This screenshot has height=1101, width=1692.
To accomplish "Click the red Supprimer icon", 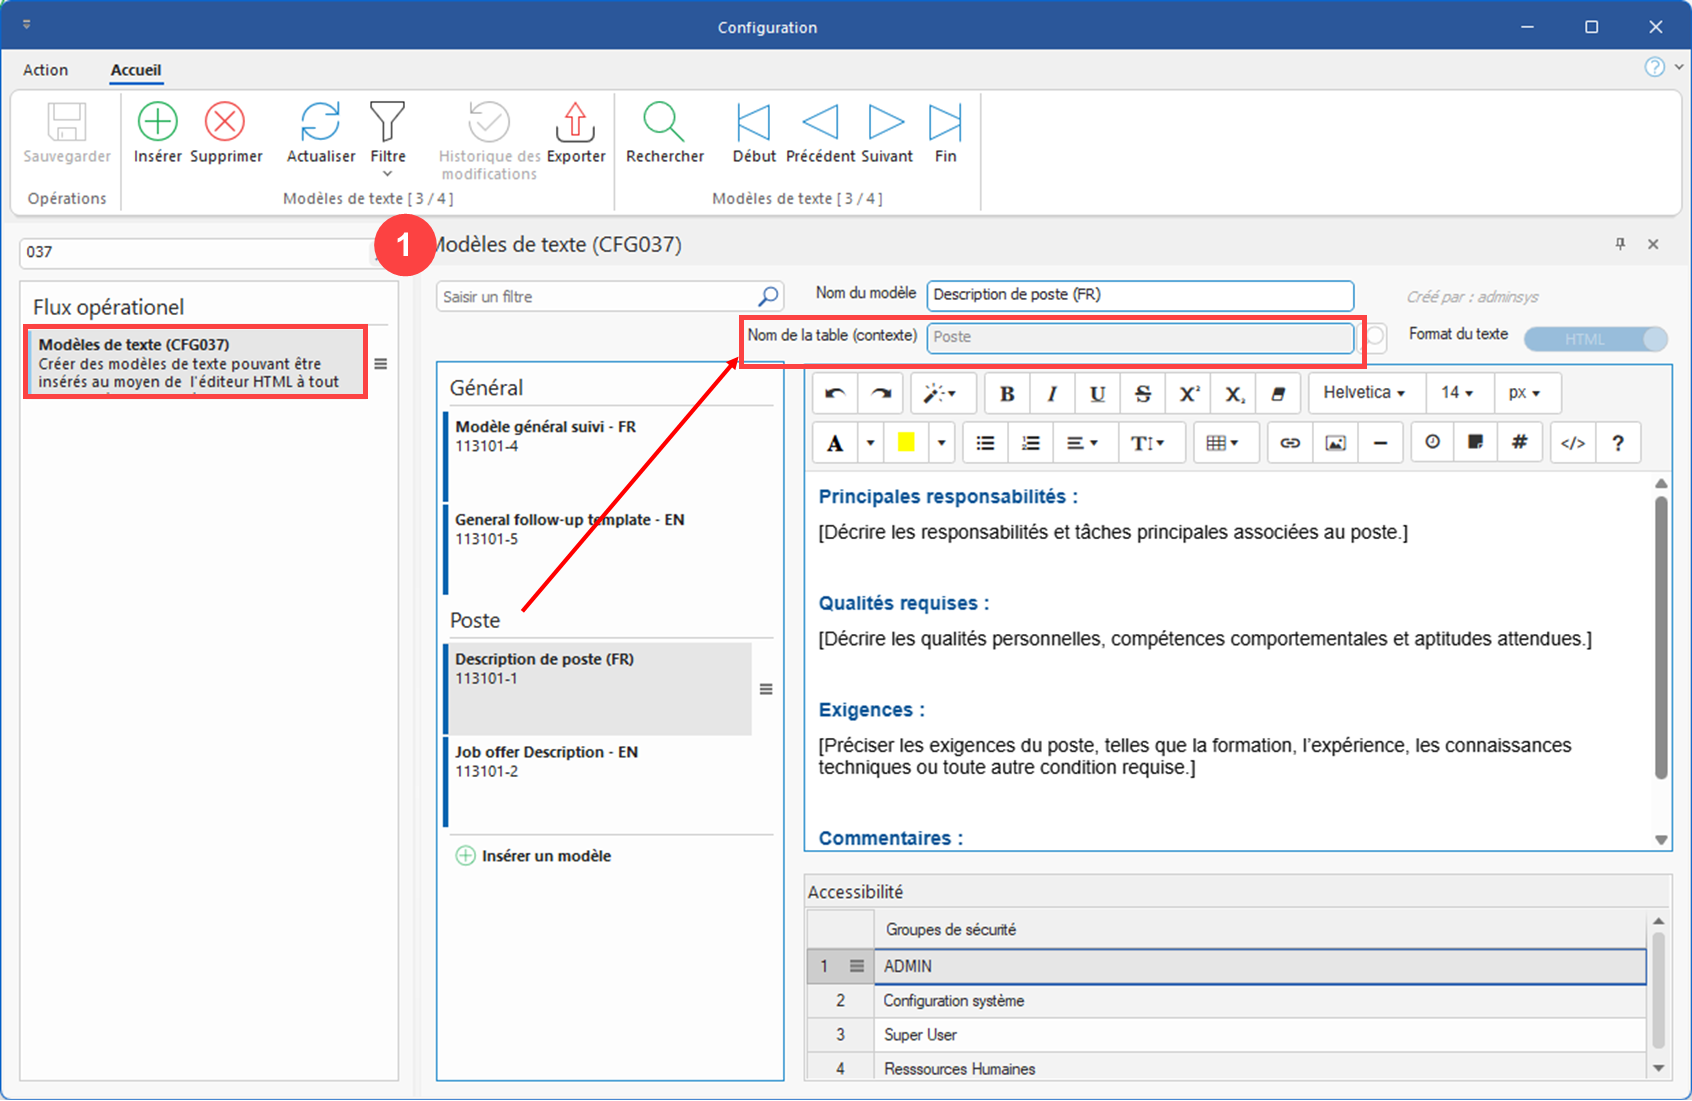I will [x=225, y=122].
